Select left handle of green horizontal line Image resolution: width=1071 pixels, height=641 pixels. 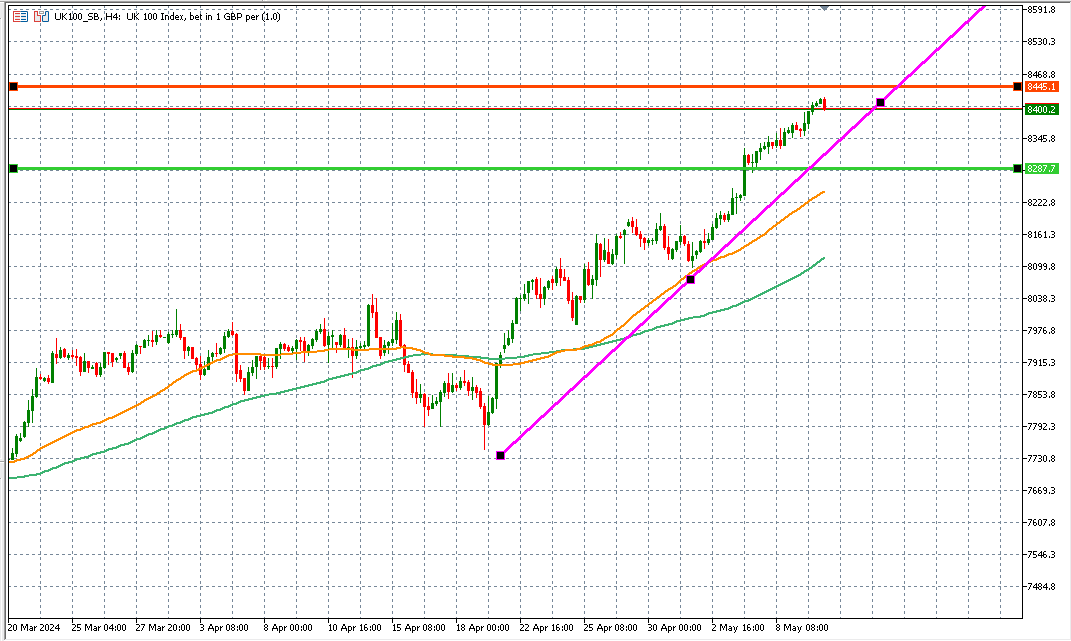point(13,168)
